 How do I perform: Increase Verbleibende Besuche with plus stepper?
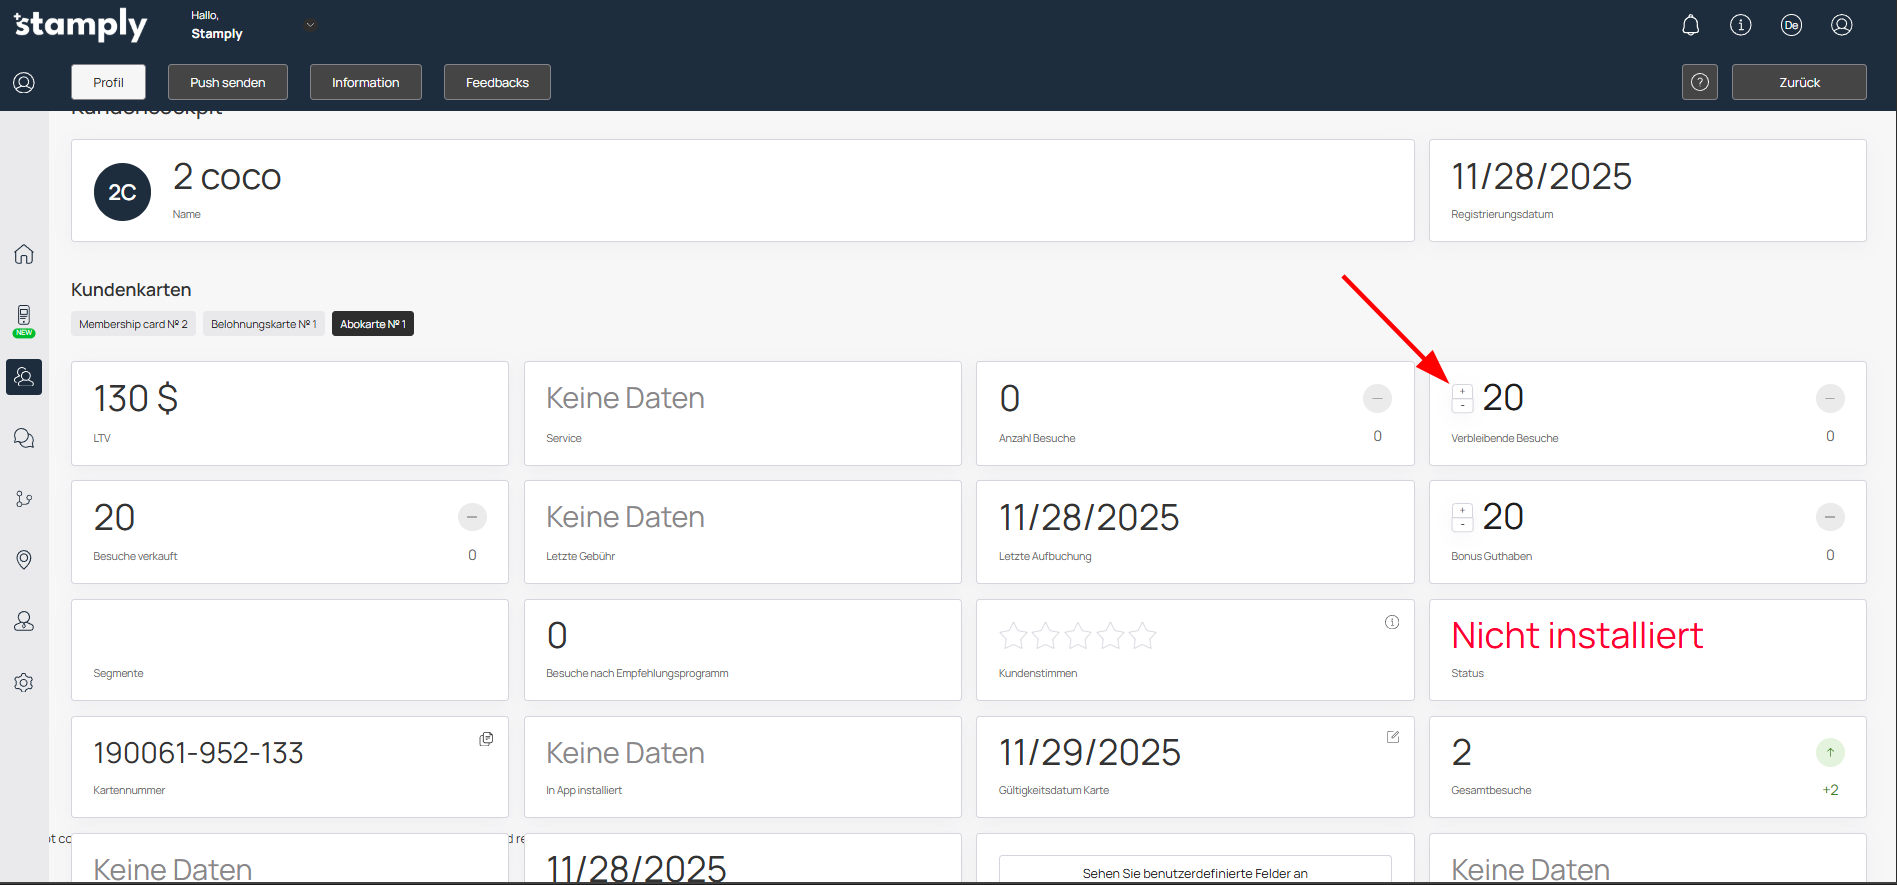(1462, 392)
